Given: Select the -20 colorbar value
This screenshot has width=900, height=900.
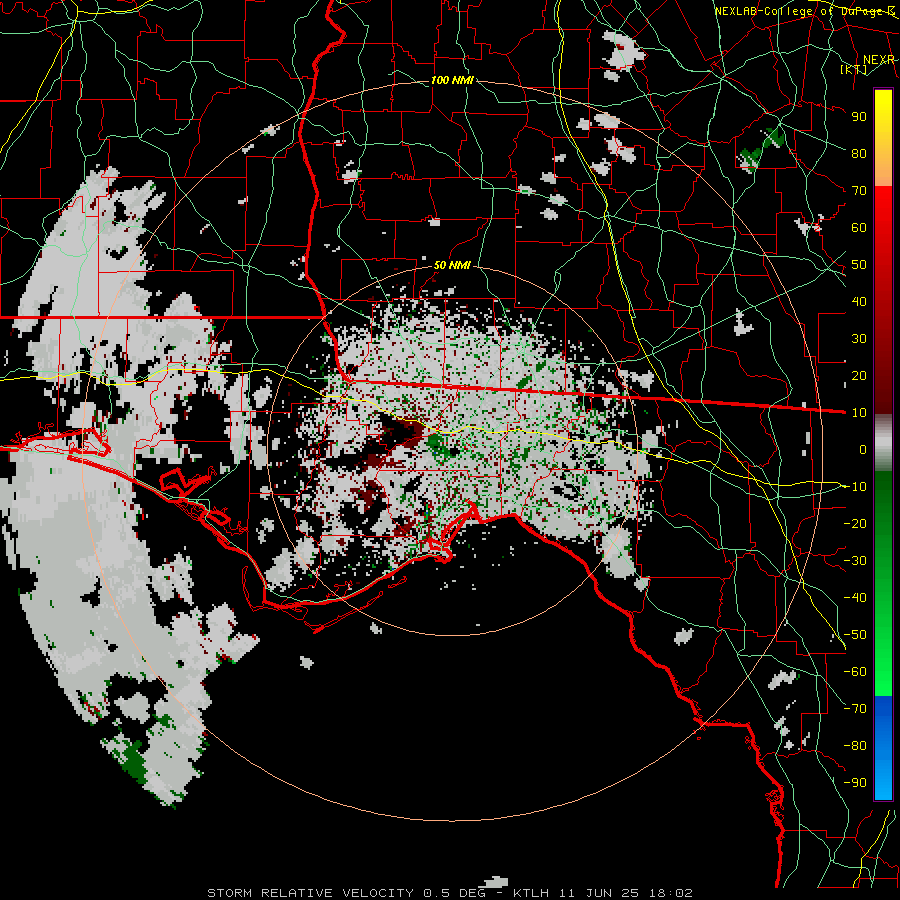Looking at the screenshot, I should (855, 523).
